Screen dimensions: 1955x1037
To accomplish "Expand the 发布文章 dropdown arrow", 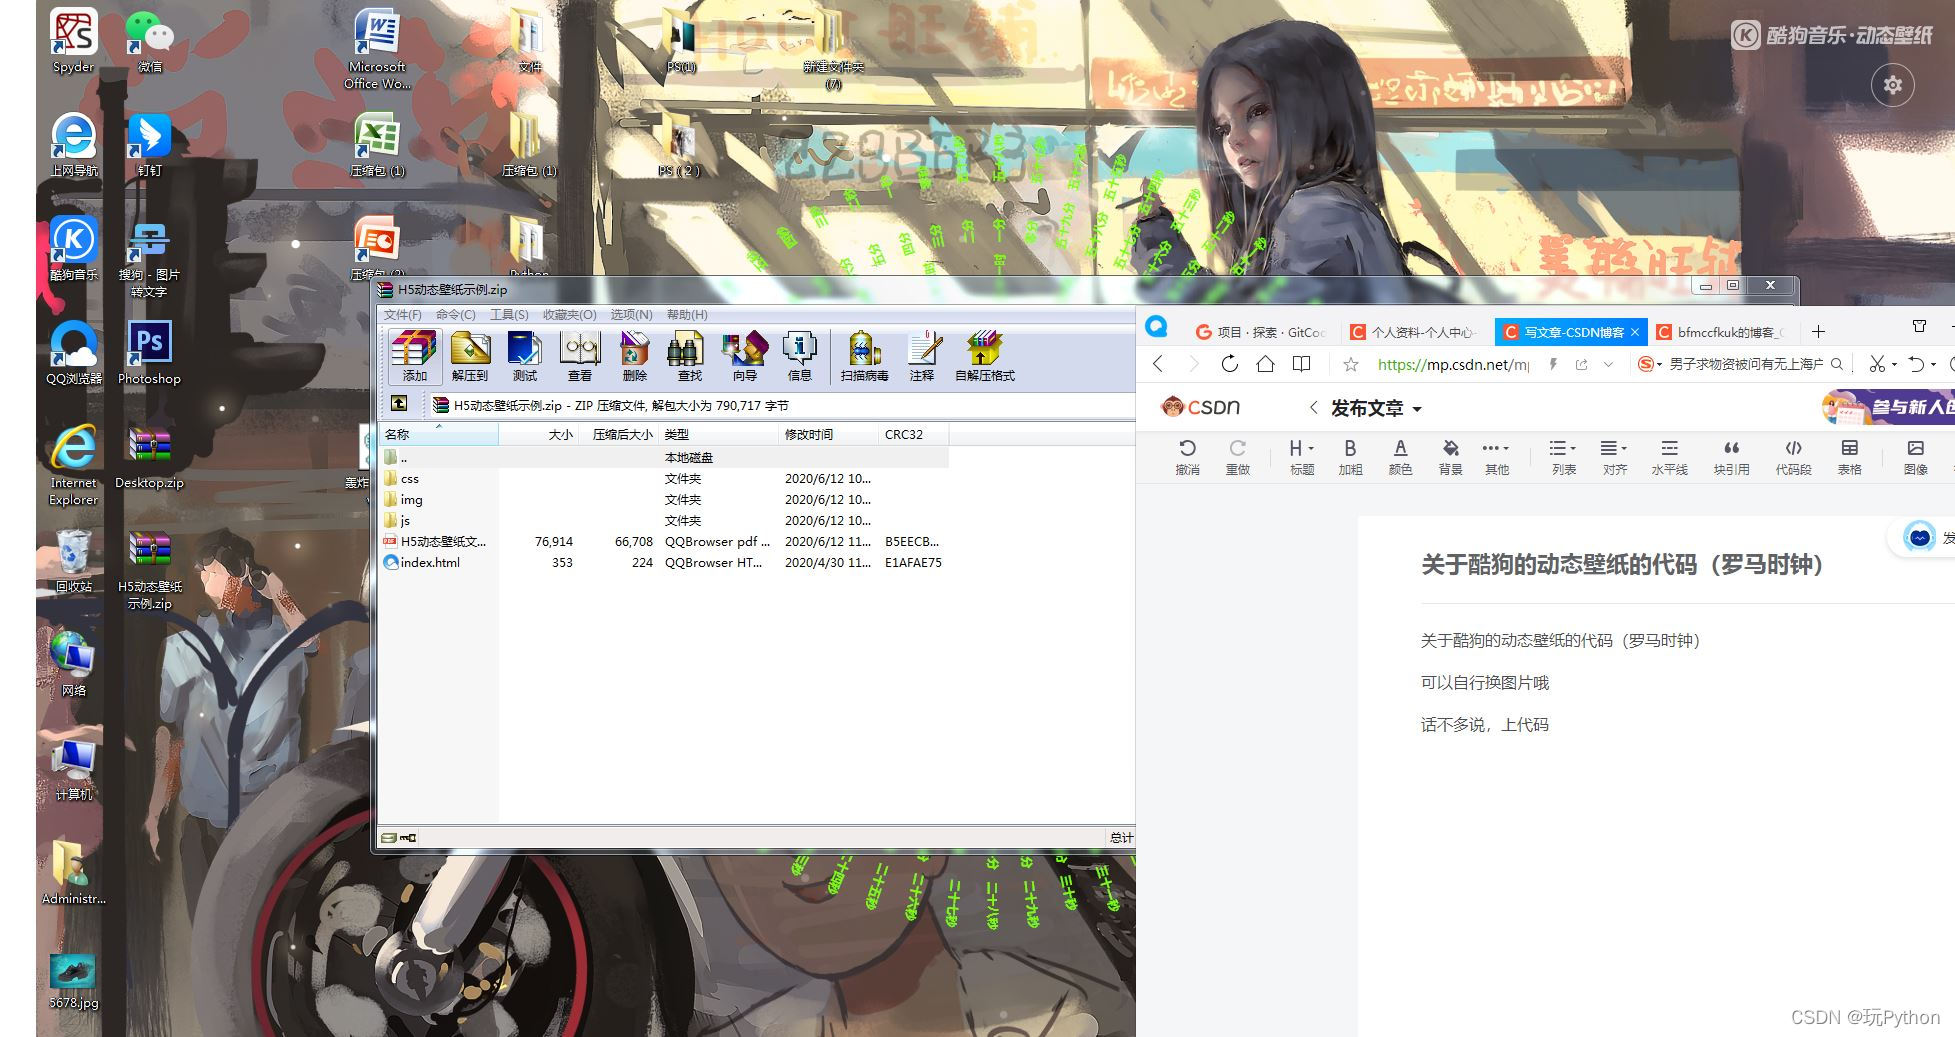I will pyautogui.click(x=1417, y=409).
